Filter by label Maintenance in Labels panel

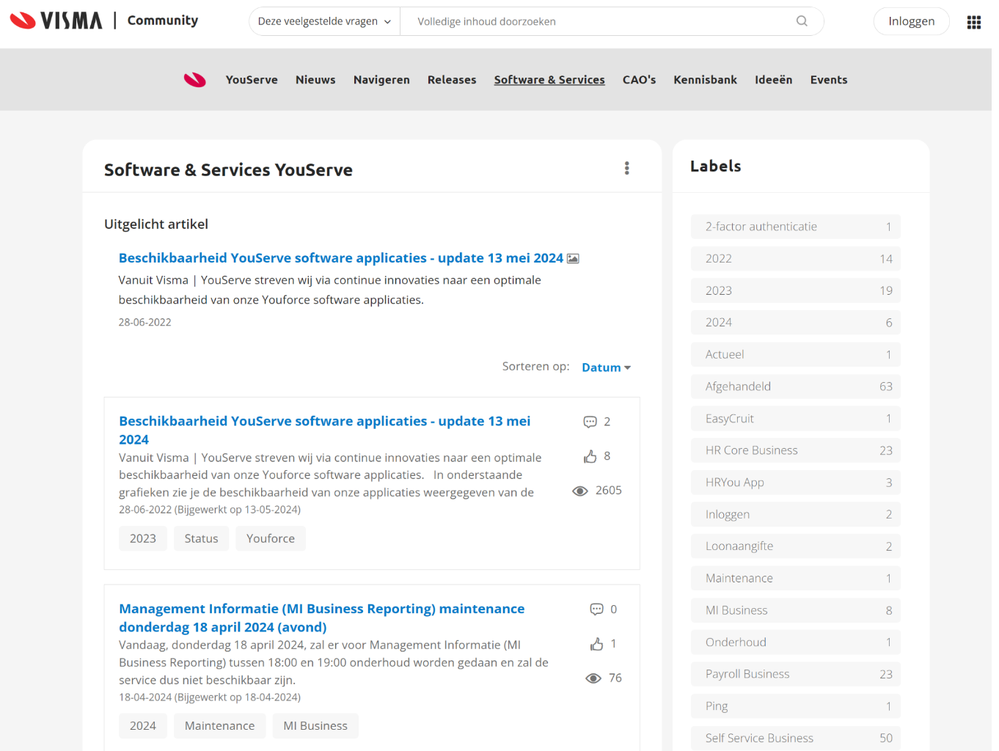click(x=796, y=578)
